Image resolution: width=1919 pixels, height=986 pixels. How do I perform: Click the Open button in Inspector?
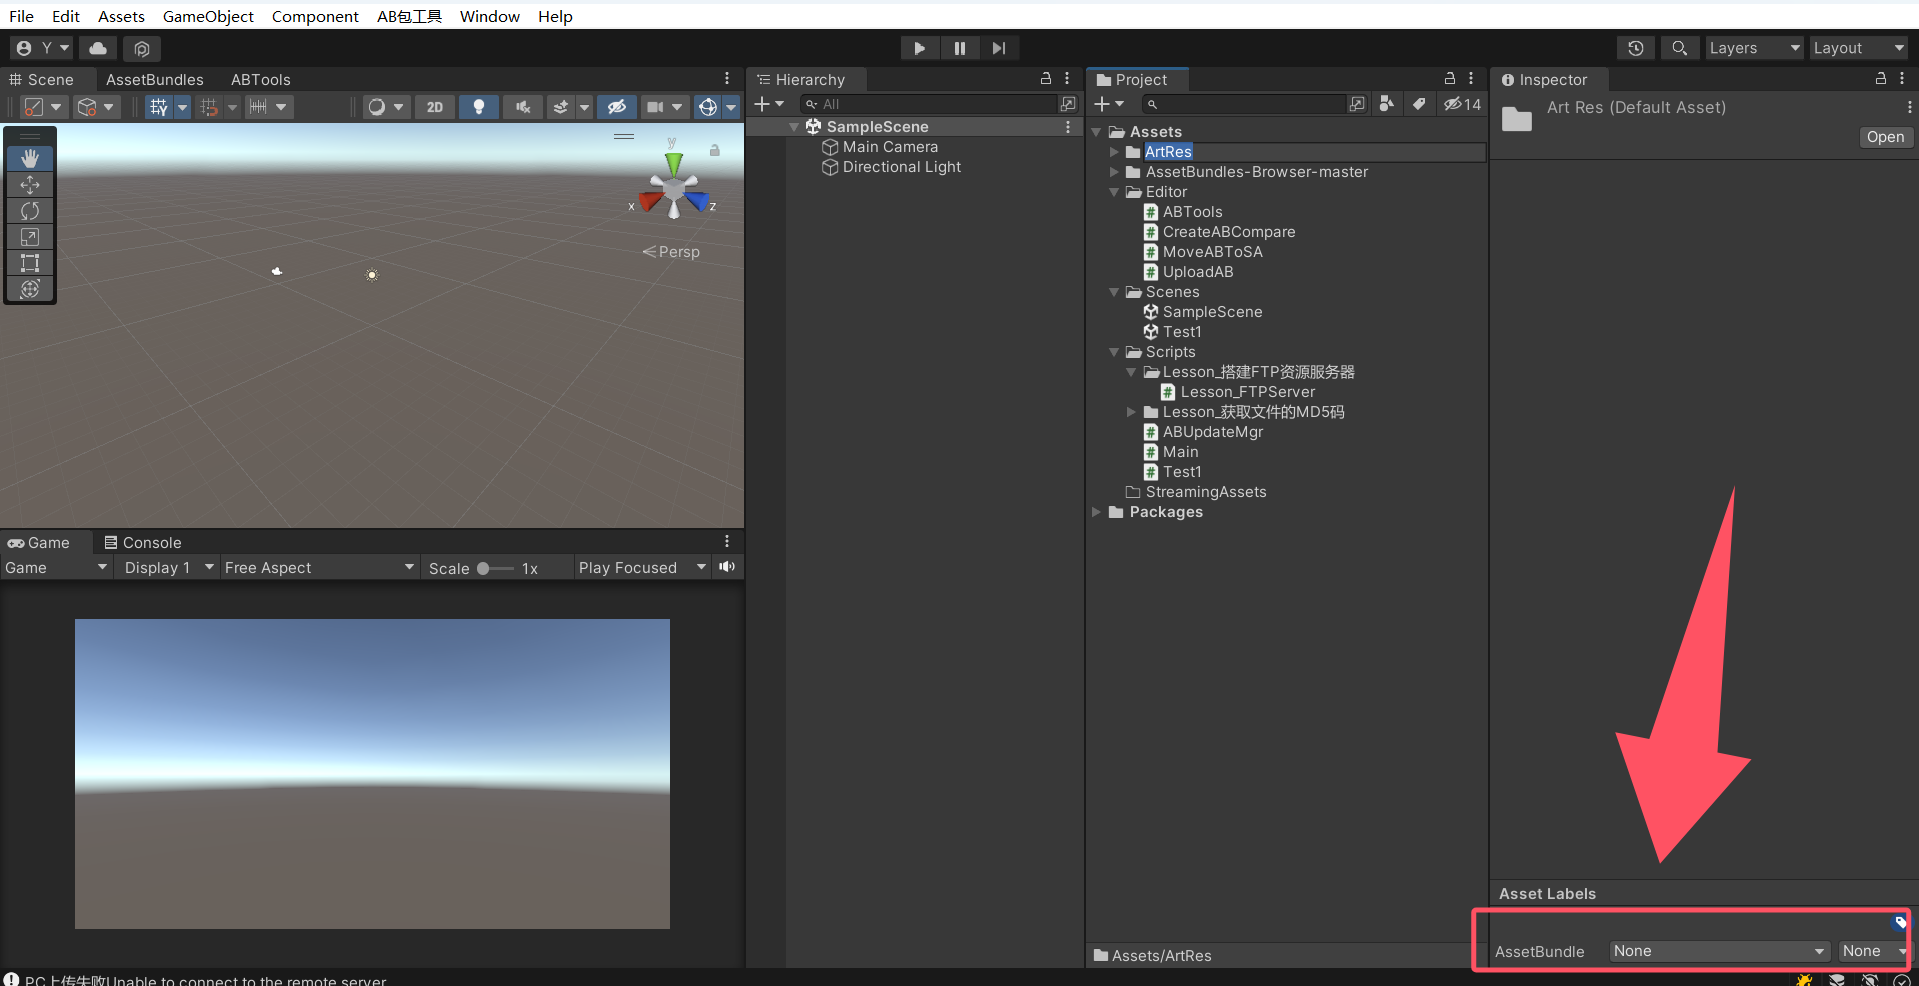click(x=1884, y=137)
